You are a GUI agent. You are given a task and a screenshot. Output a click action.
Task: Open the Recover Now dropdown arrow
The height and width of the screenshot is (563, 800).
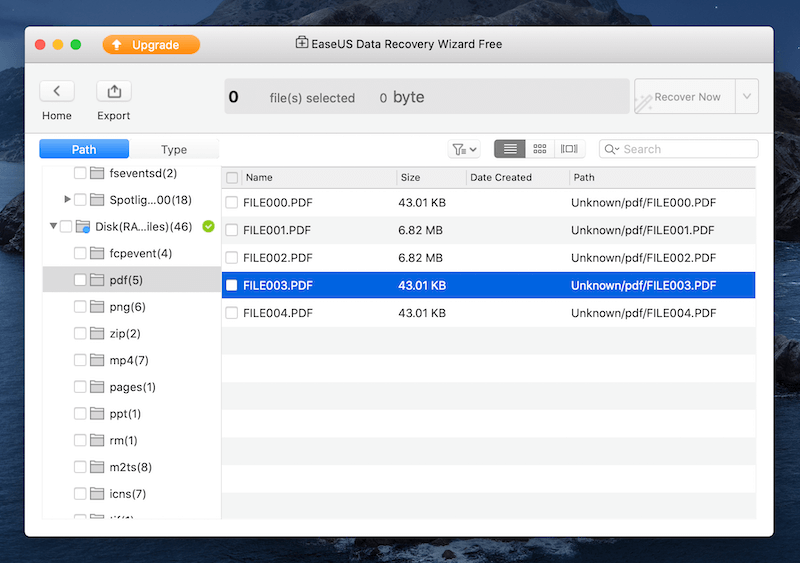(747, 96)
